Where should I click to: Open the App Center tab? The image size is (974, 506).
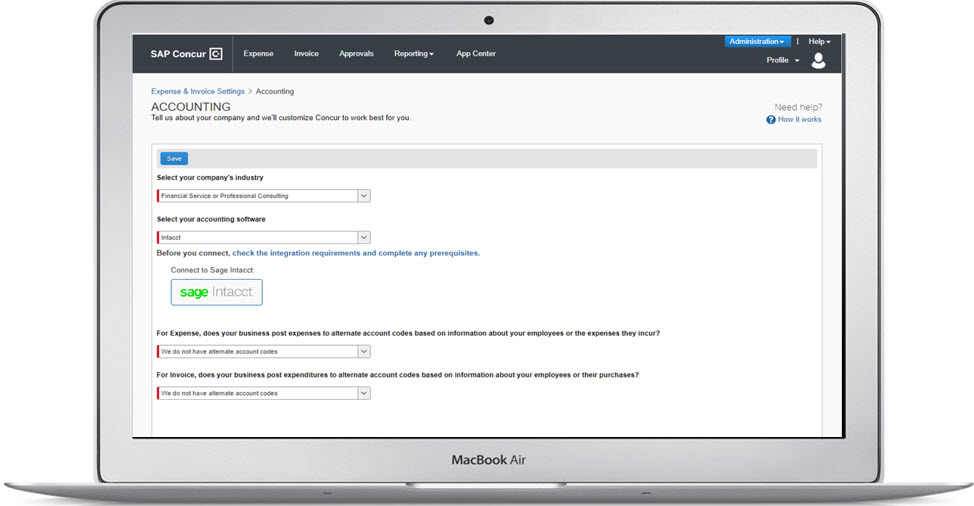[x=475, y=54]
